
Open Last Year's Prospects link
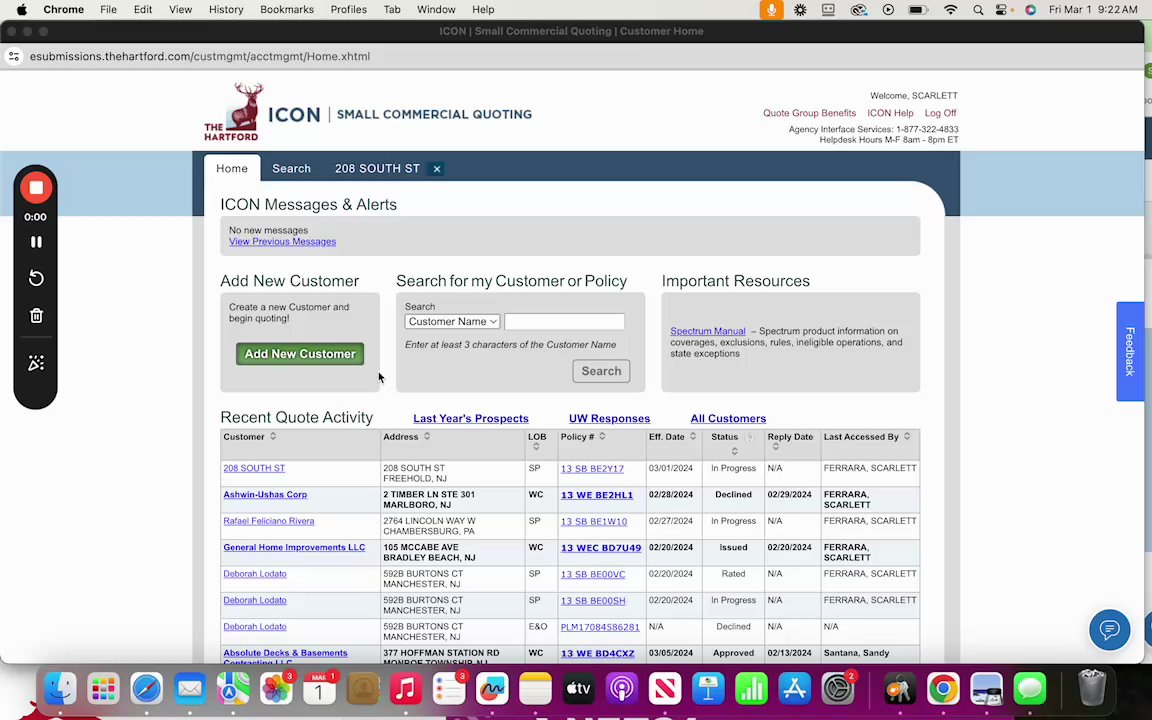[x=471, y=418]
